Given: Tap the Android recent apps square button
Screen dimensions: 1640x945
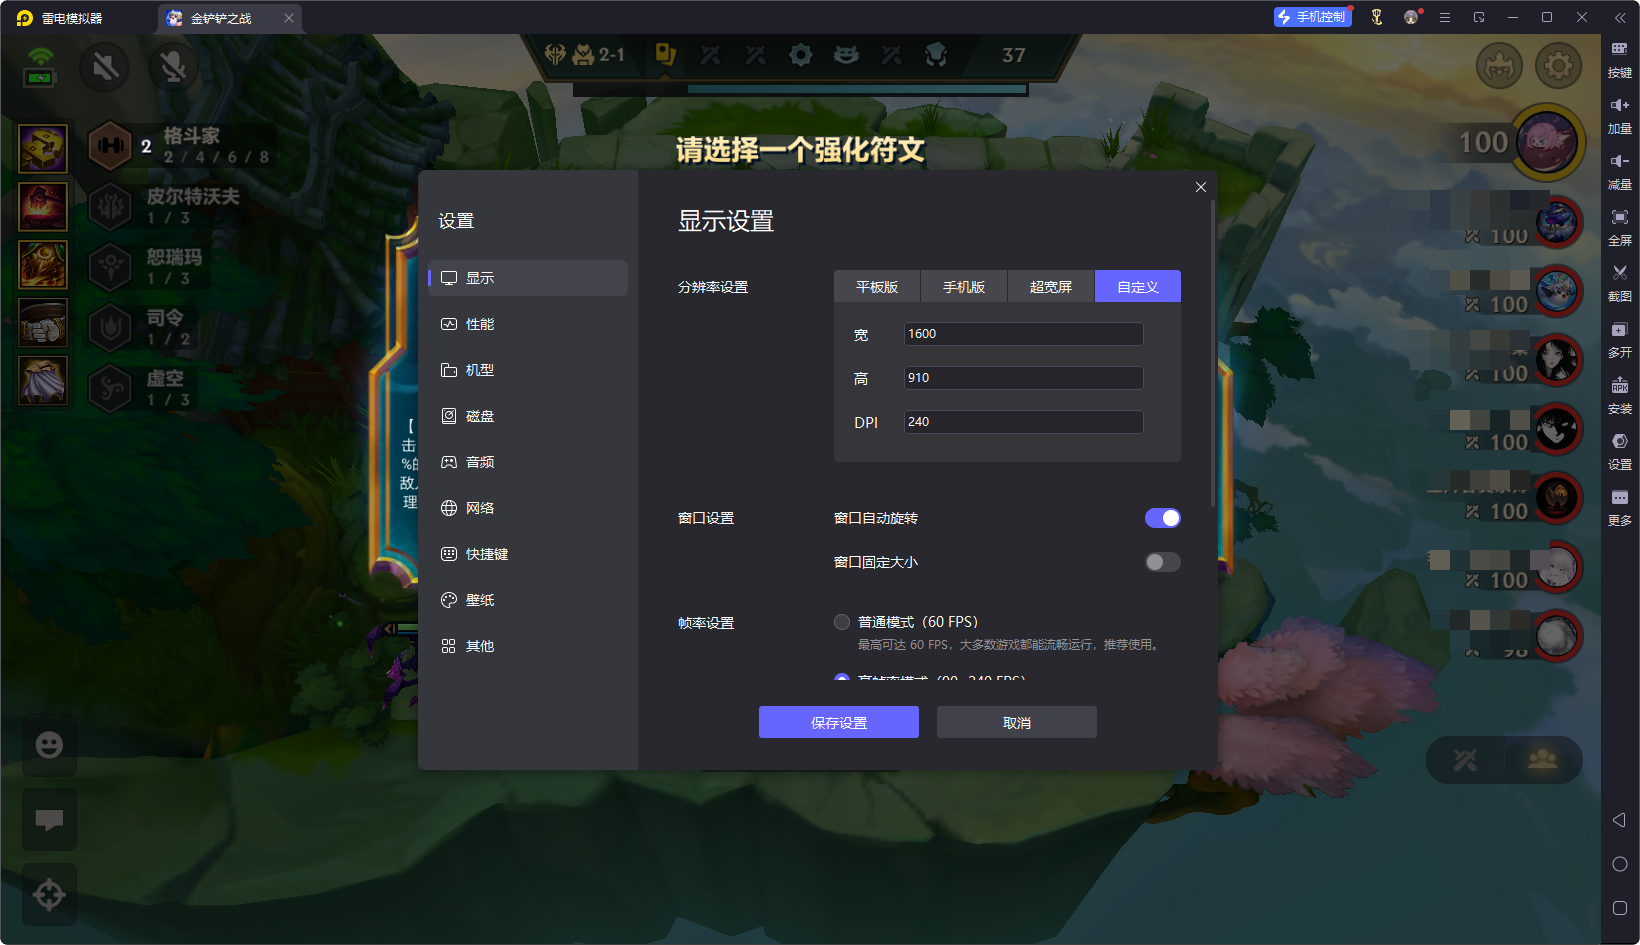Looking at the screenshot, I should 1620,908.
